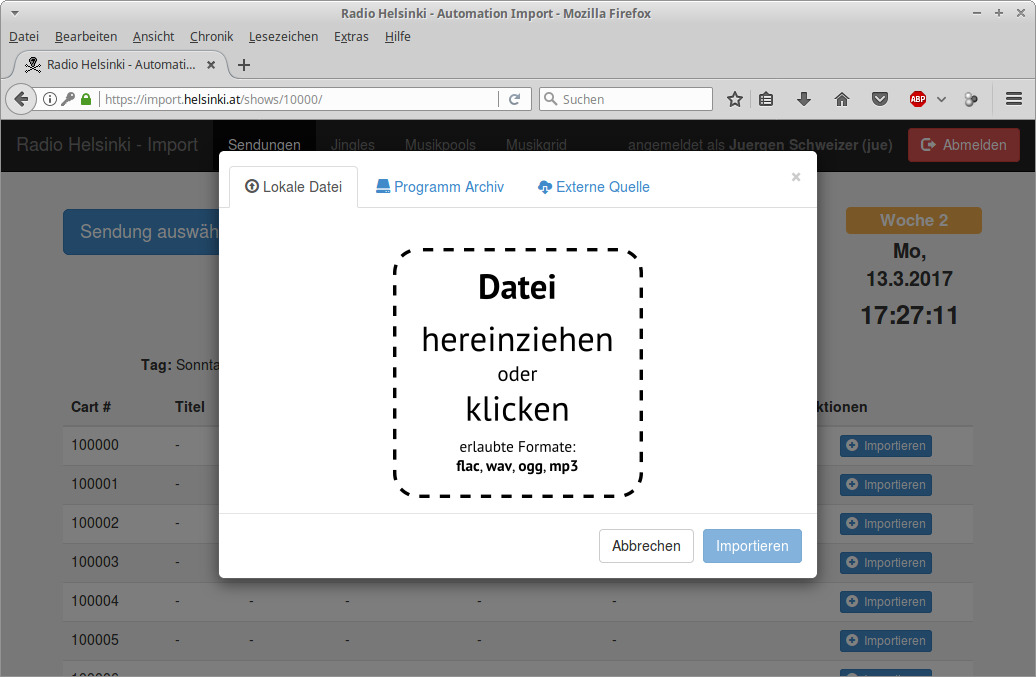Expand the Adblock Plus dropdown arrow
The image size is (1036, 677).
point(941,99)
